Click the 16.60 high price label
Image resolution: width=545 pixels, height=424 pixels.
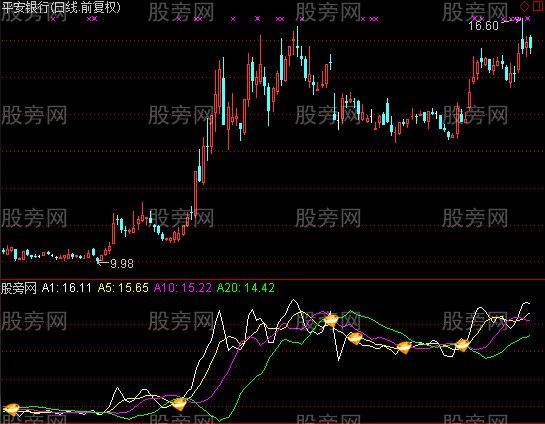[x=483, y=26]
